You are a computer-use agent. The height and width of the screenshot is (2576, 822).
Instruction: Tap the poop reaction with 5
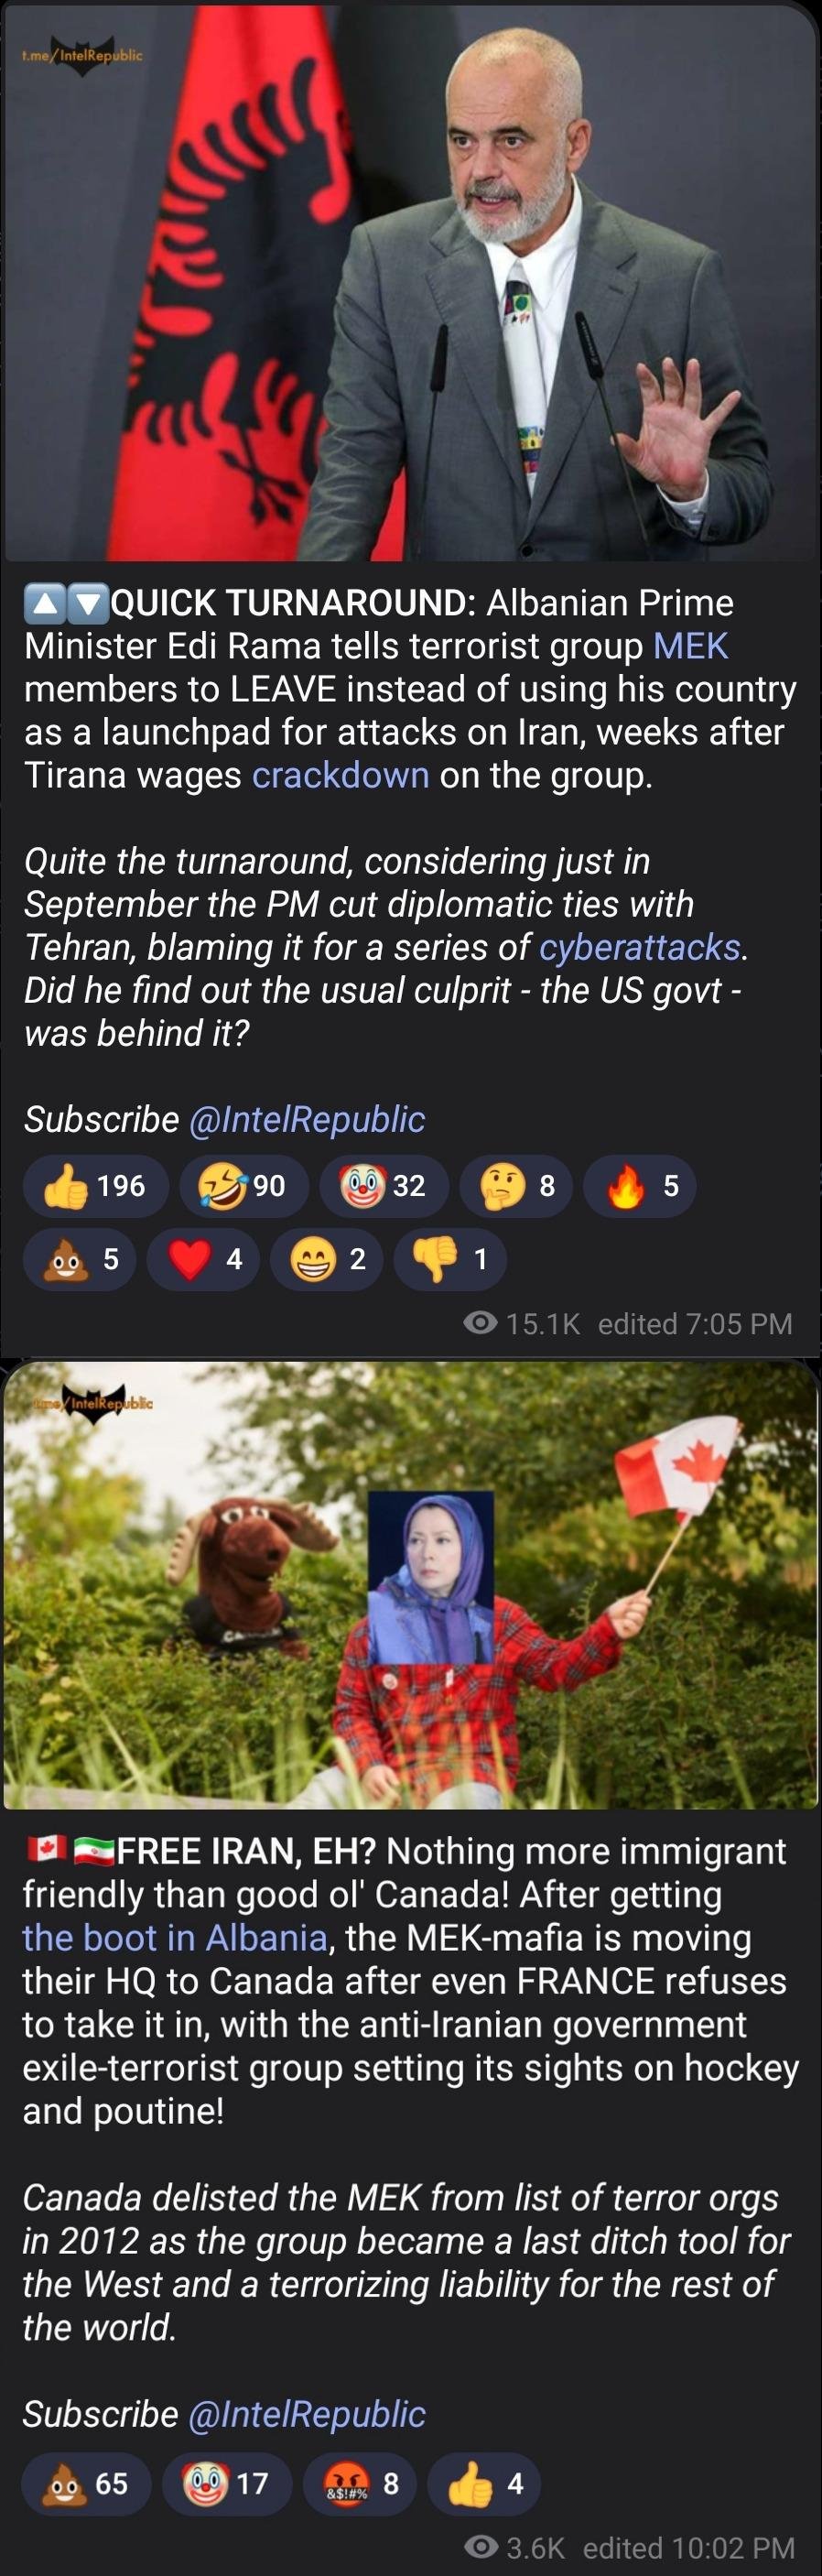point(80,1258)
